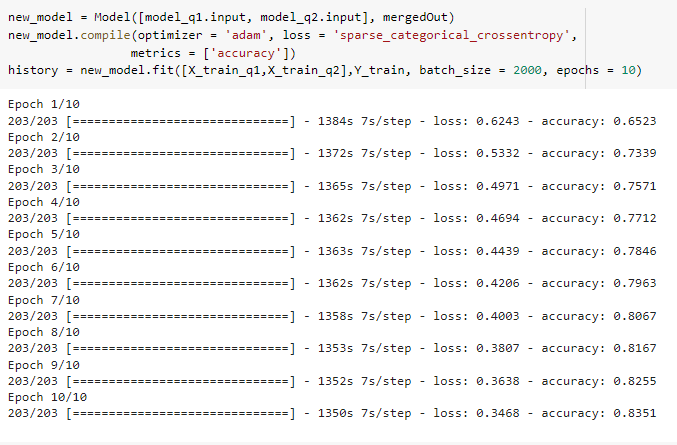Click loss value 0.3807
677x445 pixels.
click(x=498, y=348)
